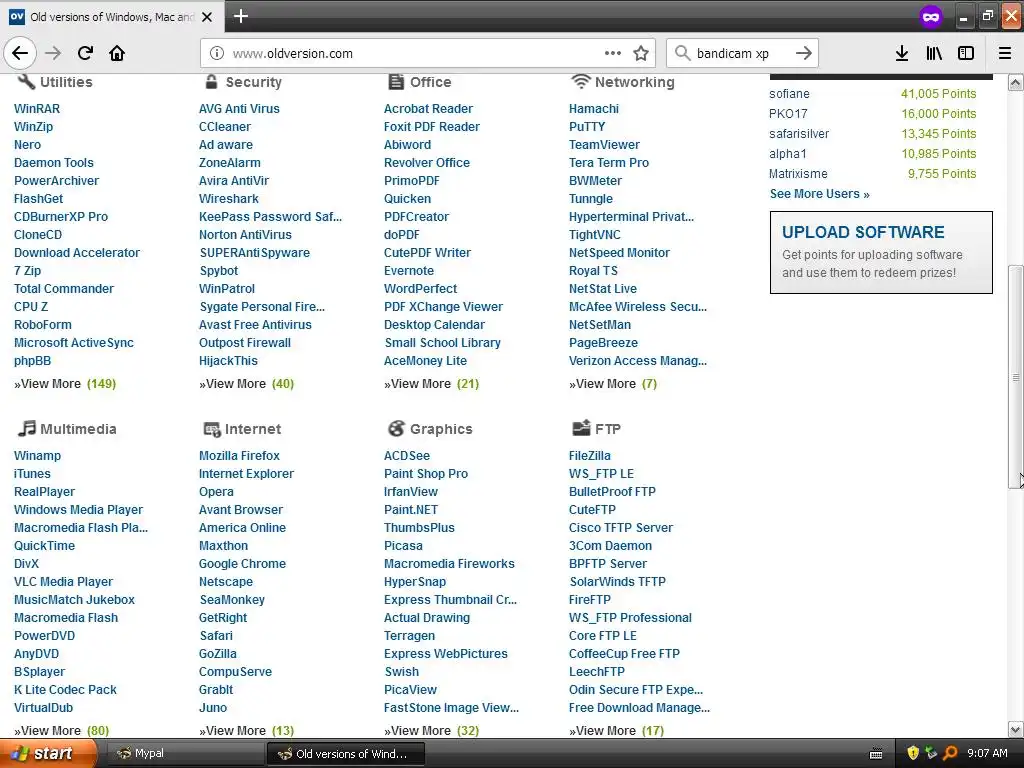Click the vertical scrollbar thumb
Image resolution: width=1024 pixels, height=768 pixels.
1015,376
